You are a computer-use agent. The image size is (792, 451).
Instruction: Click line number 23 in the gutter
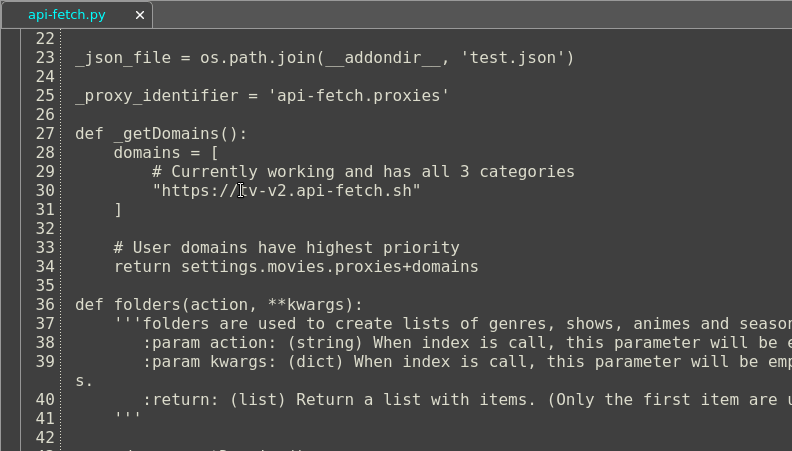point(44,58)
